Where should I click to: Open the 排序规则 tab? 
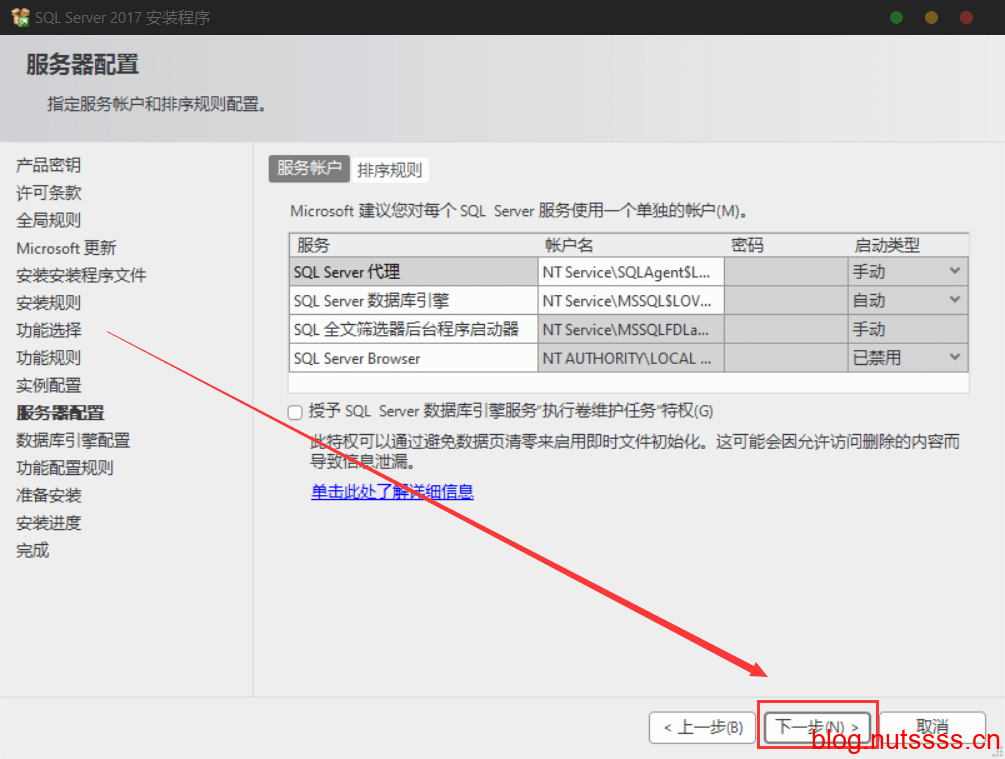coord(390,170)
